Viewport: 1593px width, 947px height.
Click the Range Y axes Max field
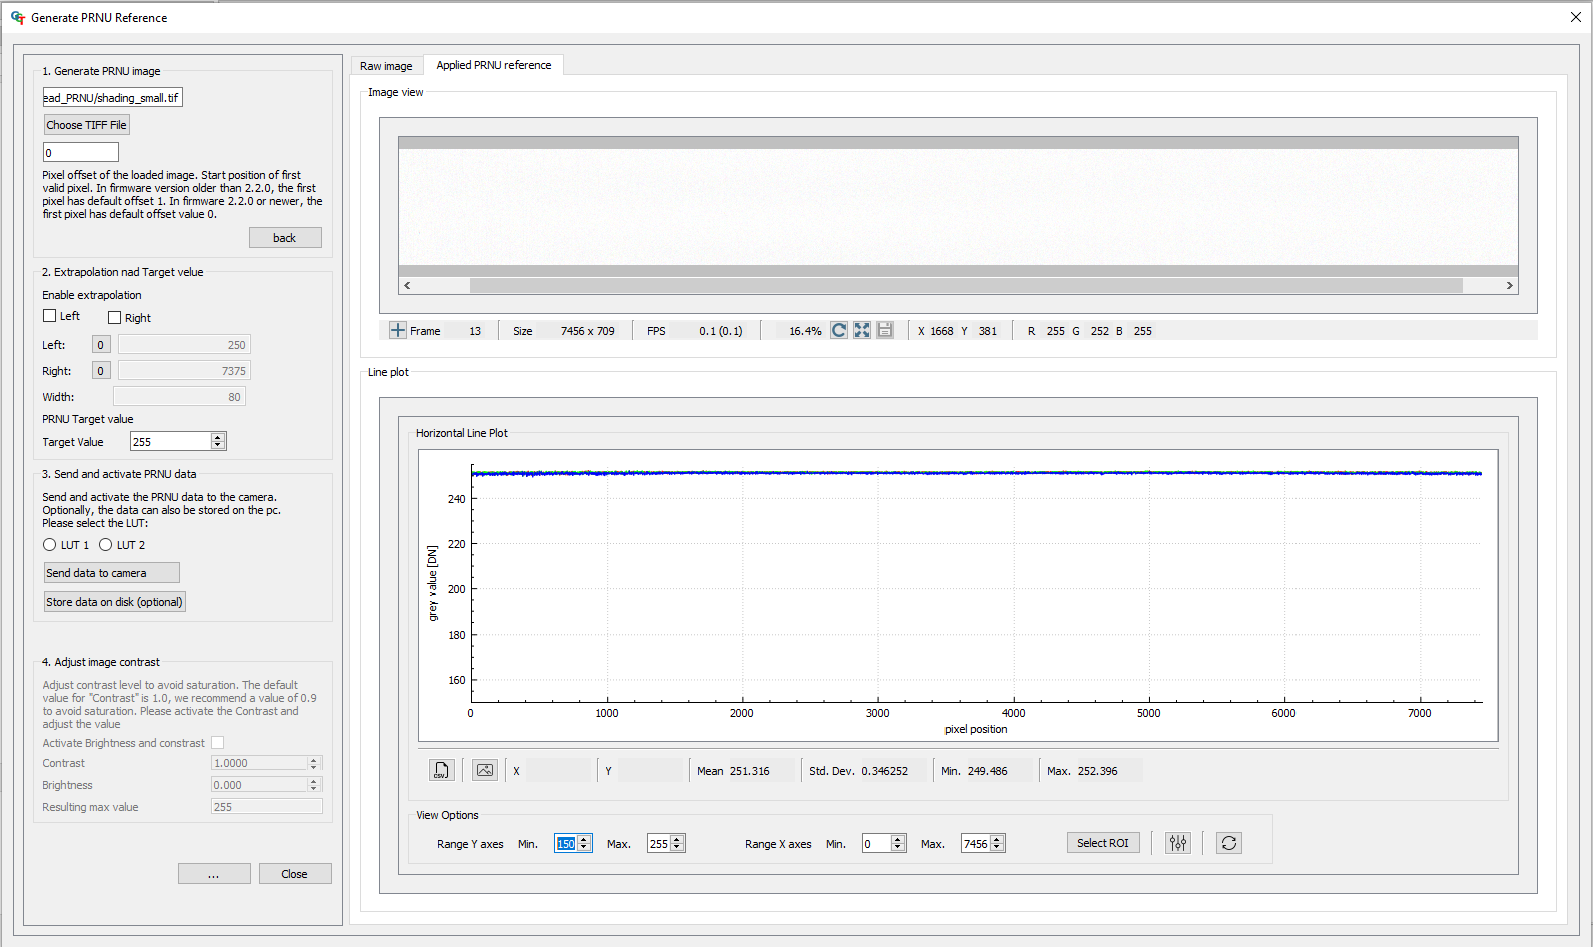pyautogui.click(x=658, y=843)
